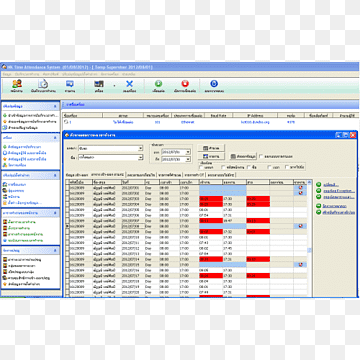The image size is (360, 360).
Task: Click the top button beside the date range
Action: pyautogui.click(x=211, y=148)
